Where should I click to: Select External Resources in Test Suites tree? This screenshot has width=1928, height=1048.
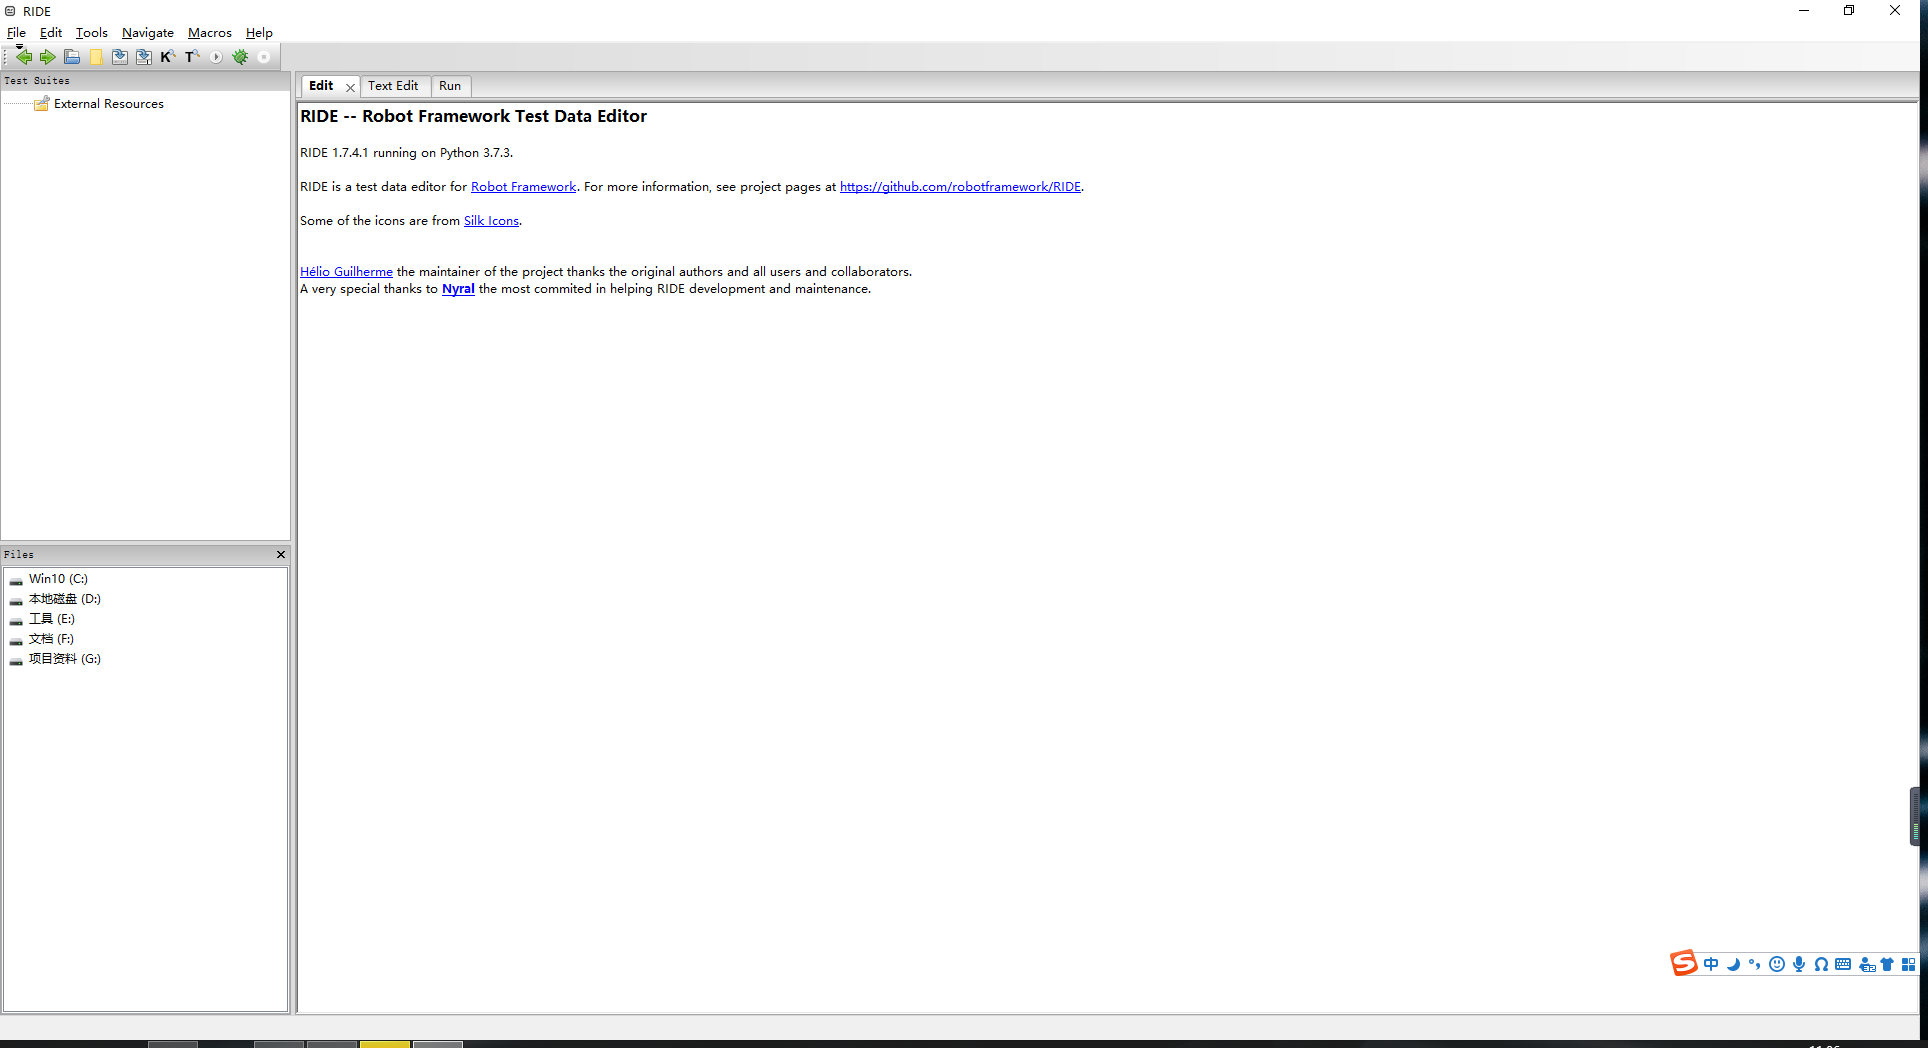tap(109, 104)
